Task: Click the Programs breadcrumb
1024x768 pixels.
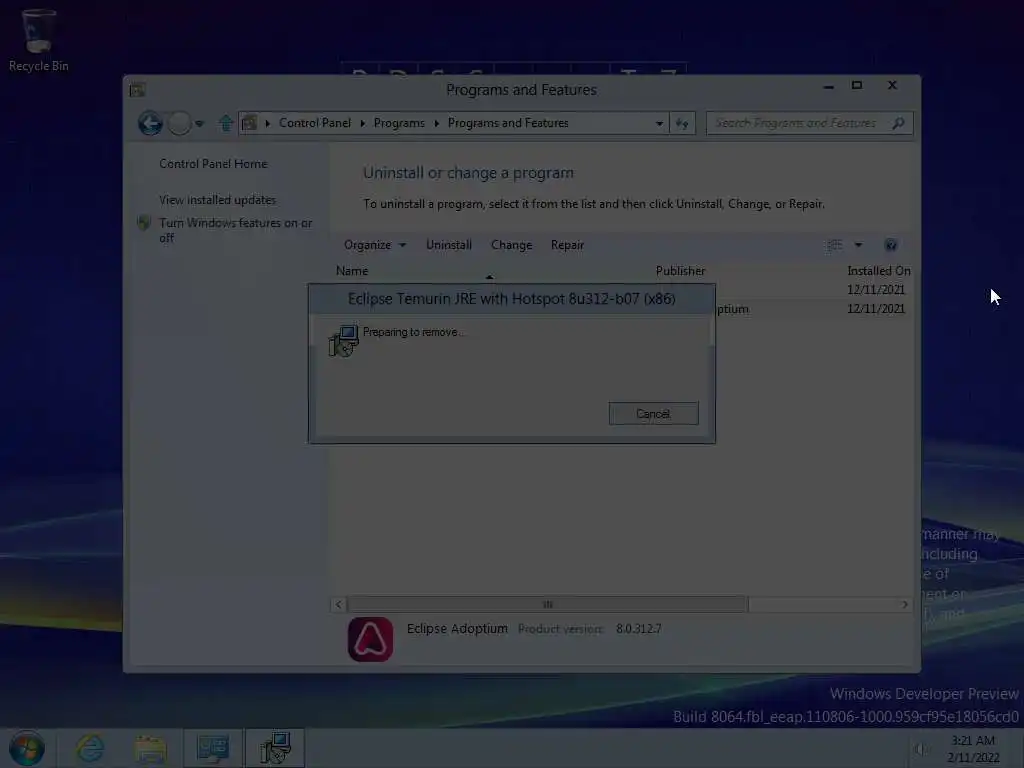Action: (x=399, y=123)
